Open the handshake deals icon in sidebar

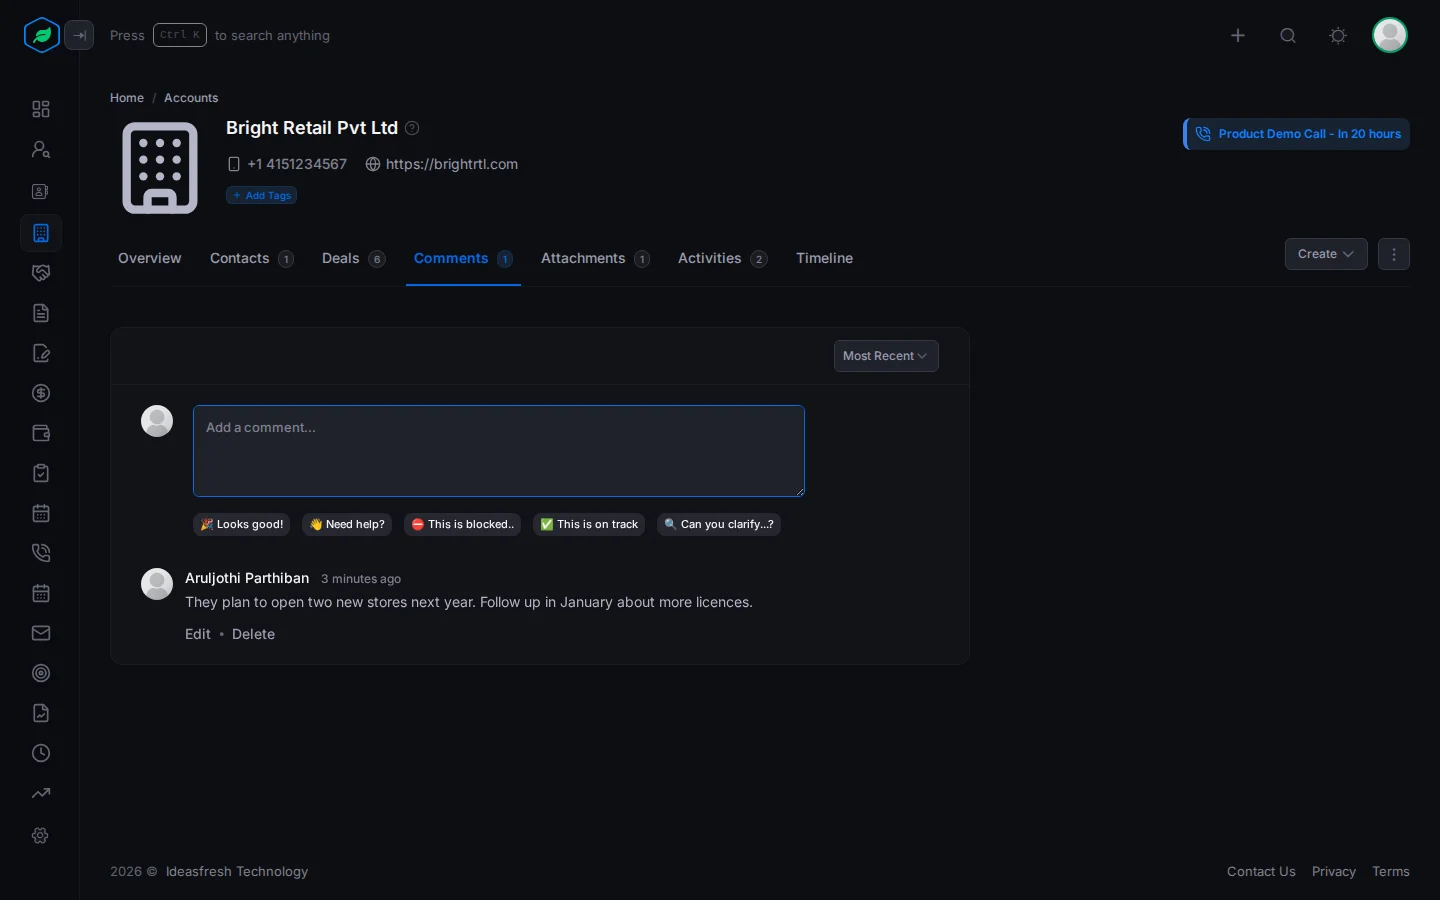pos(41,273)
